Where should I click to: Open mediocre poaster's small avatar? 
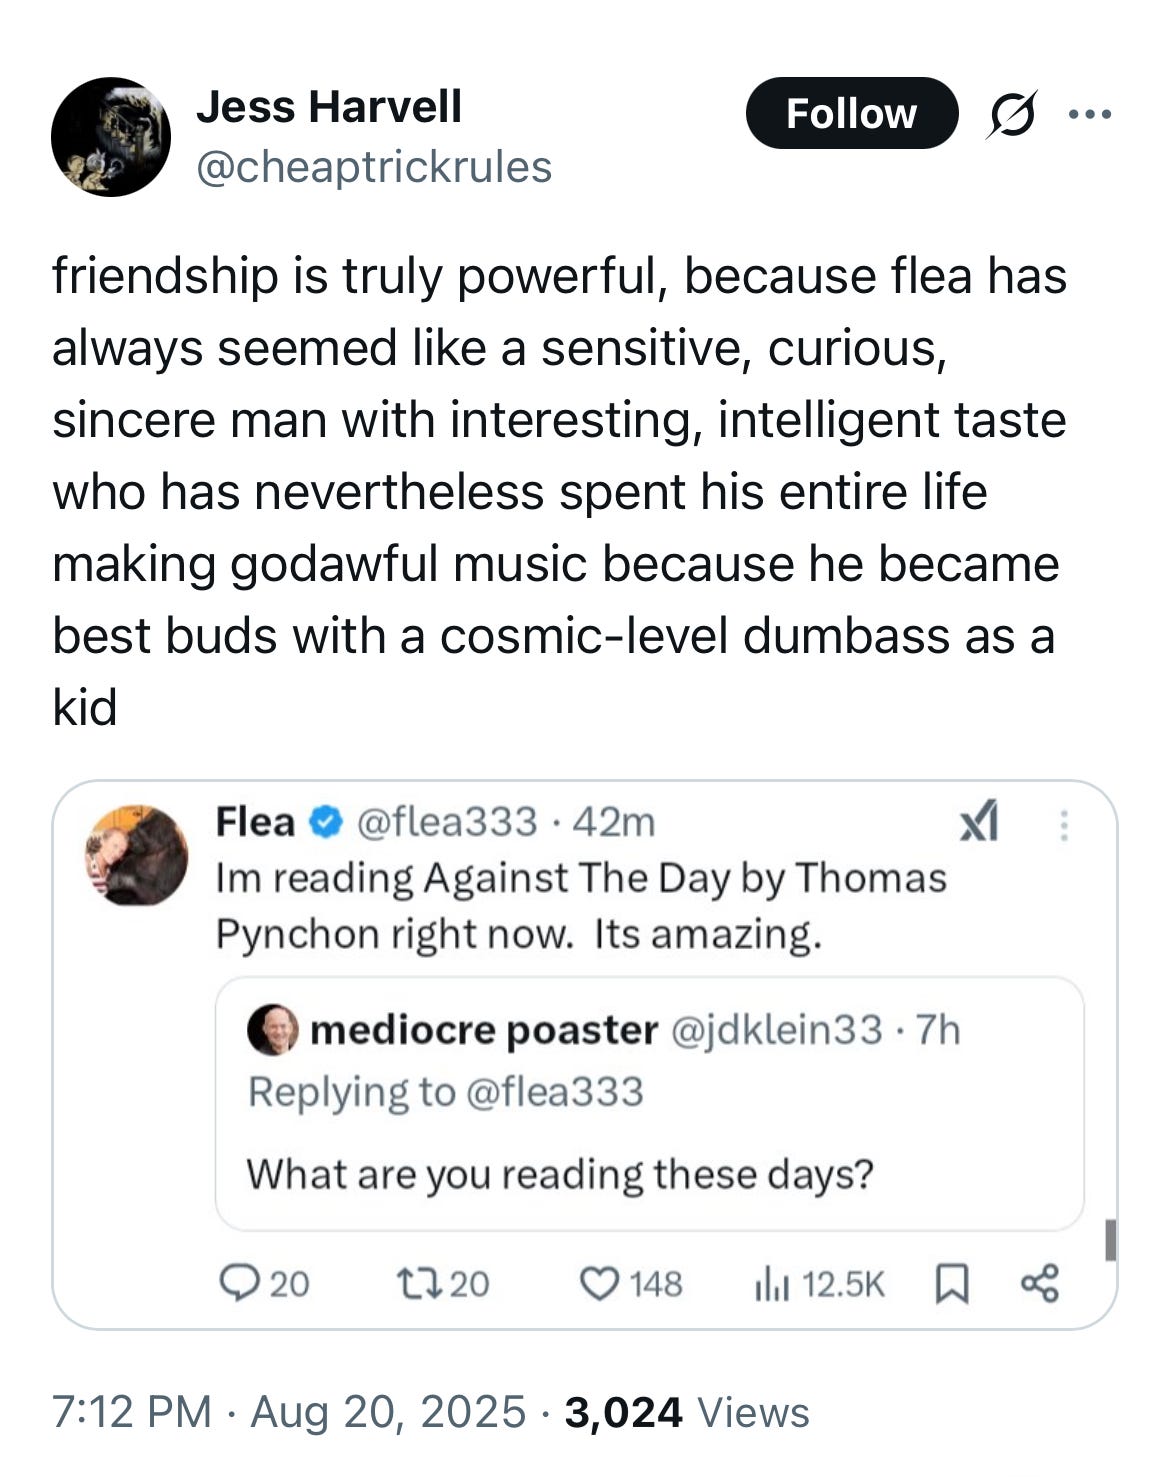coord(273,1030)
